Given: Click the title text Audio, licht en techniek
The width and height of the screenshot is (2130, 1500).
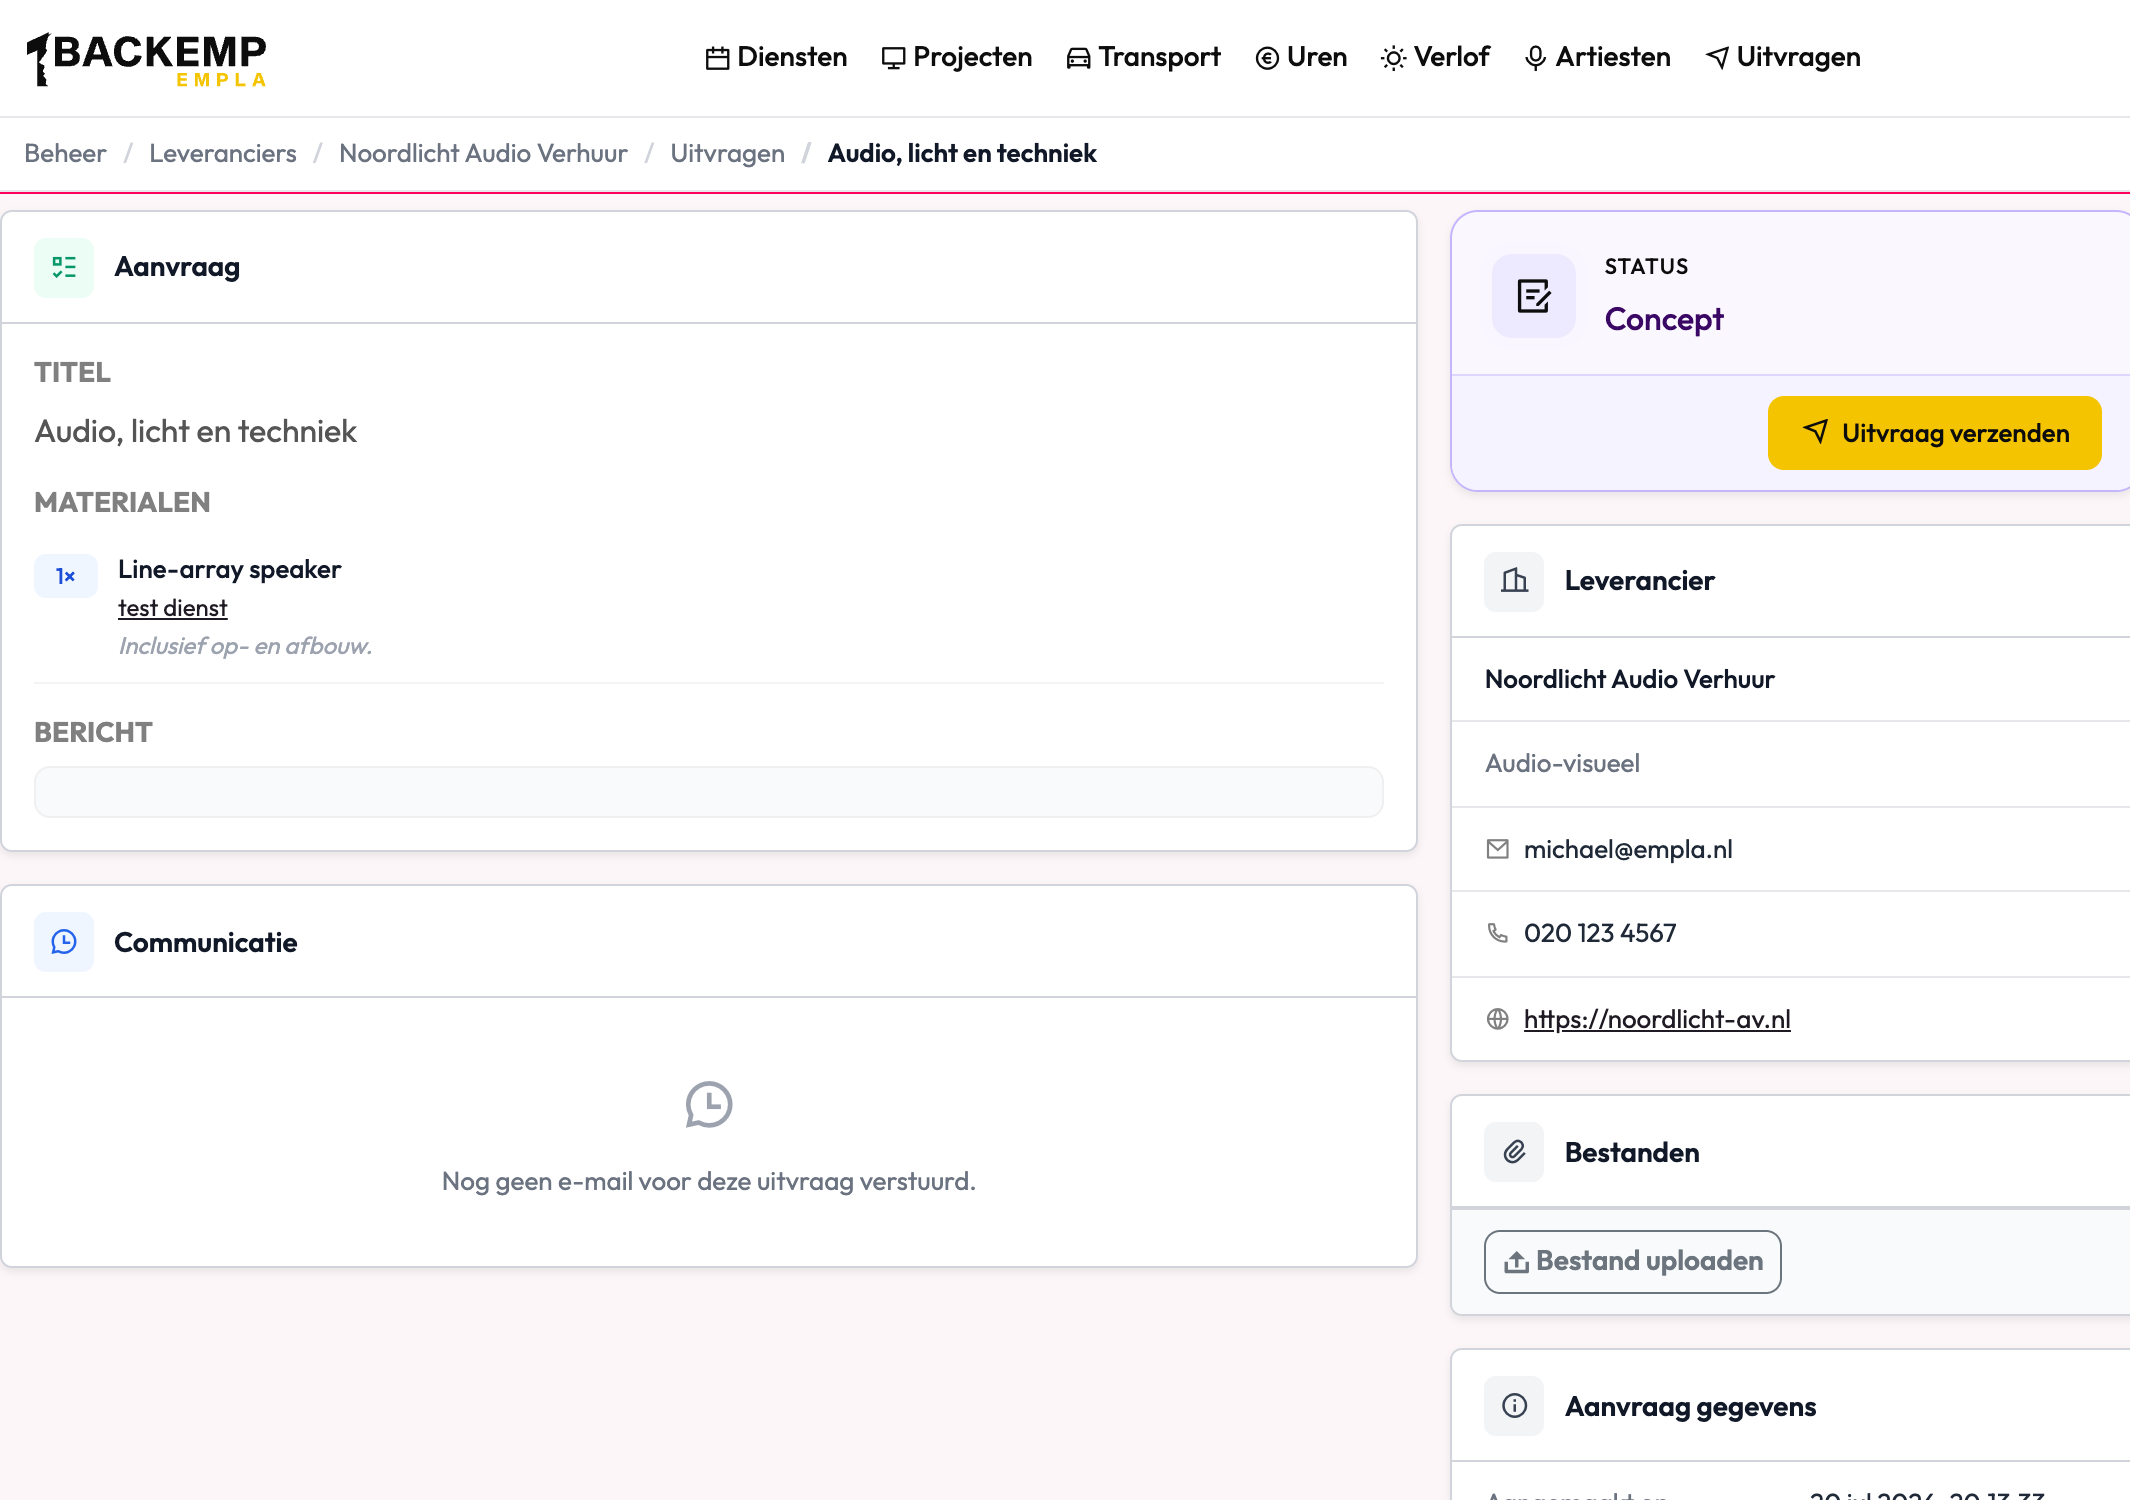Looking at the screenshot, I should (x=195, y=431).
